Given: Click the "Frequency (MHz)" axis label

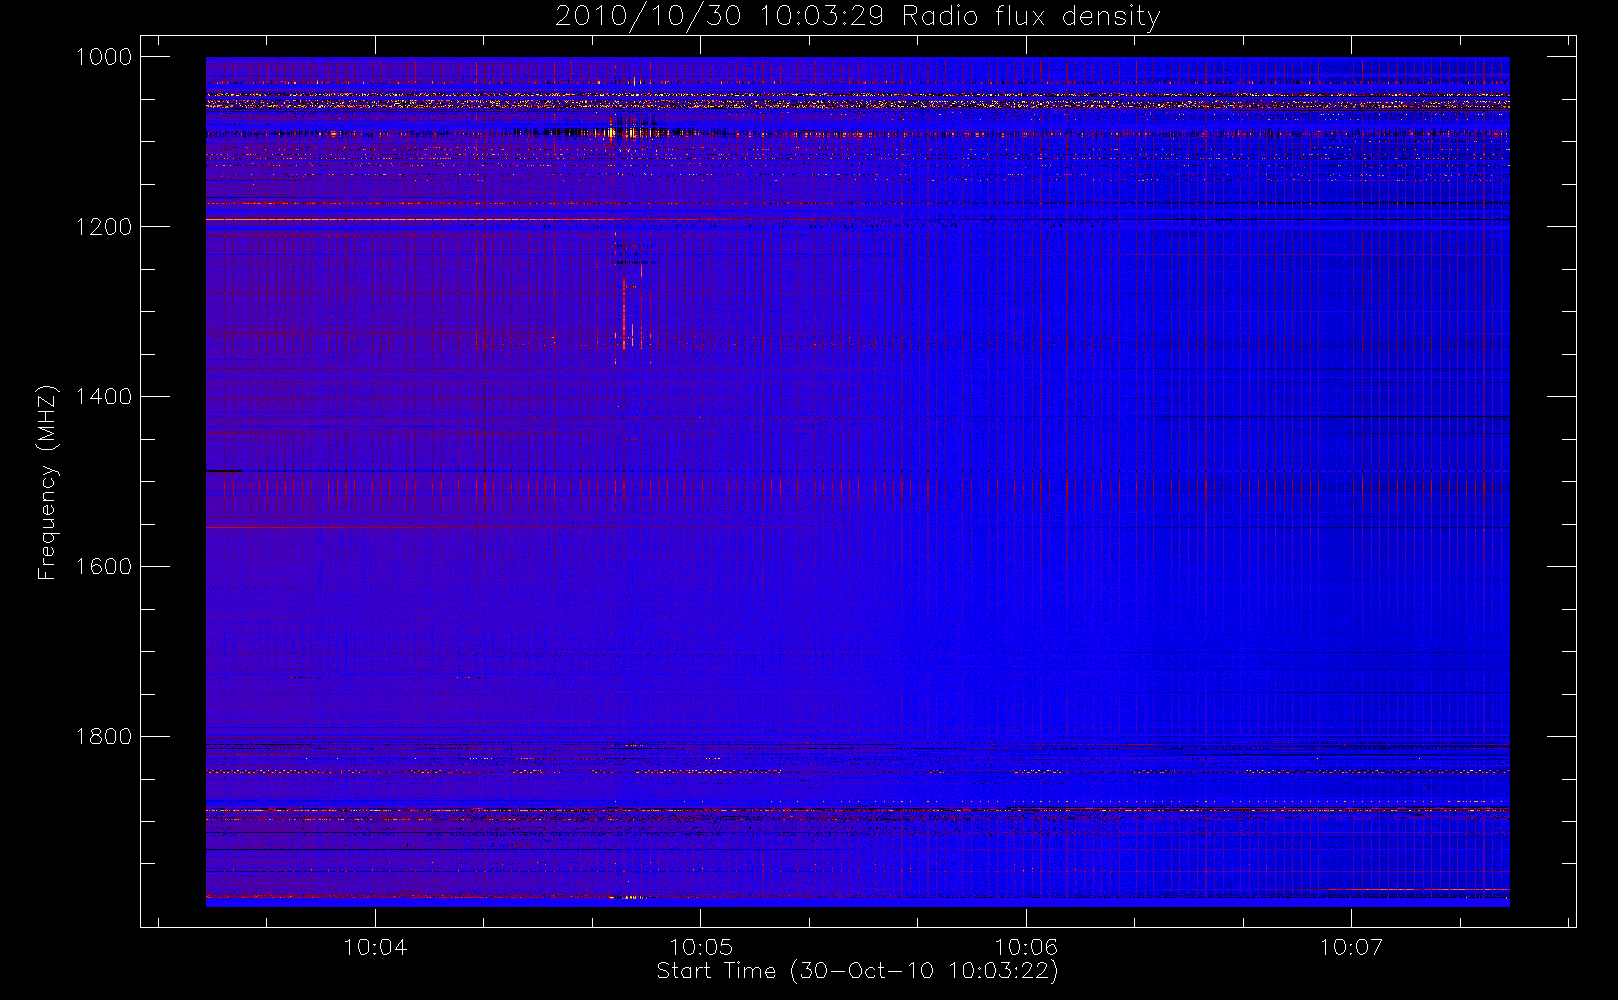Looking at the screenshot, I should tap(47, 482).
